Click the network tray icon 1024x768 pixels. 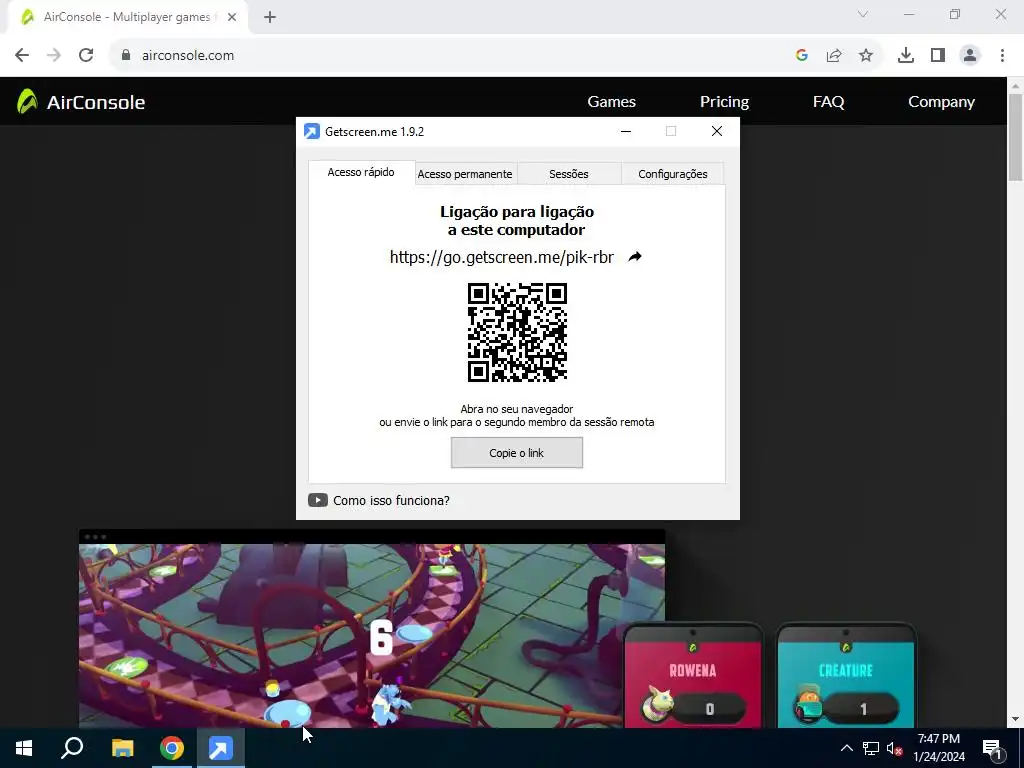pyautogui.click(x=871, y=748)
